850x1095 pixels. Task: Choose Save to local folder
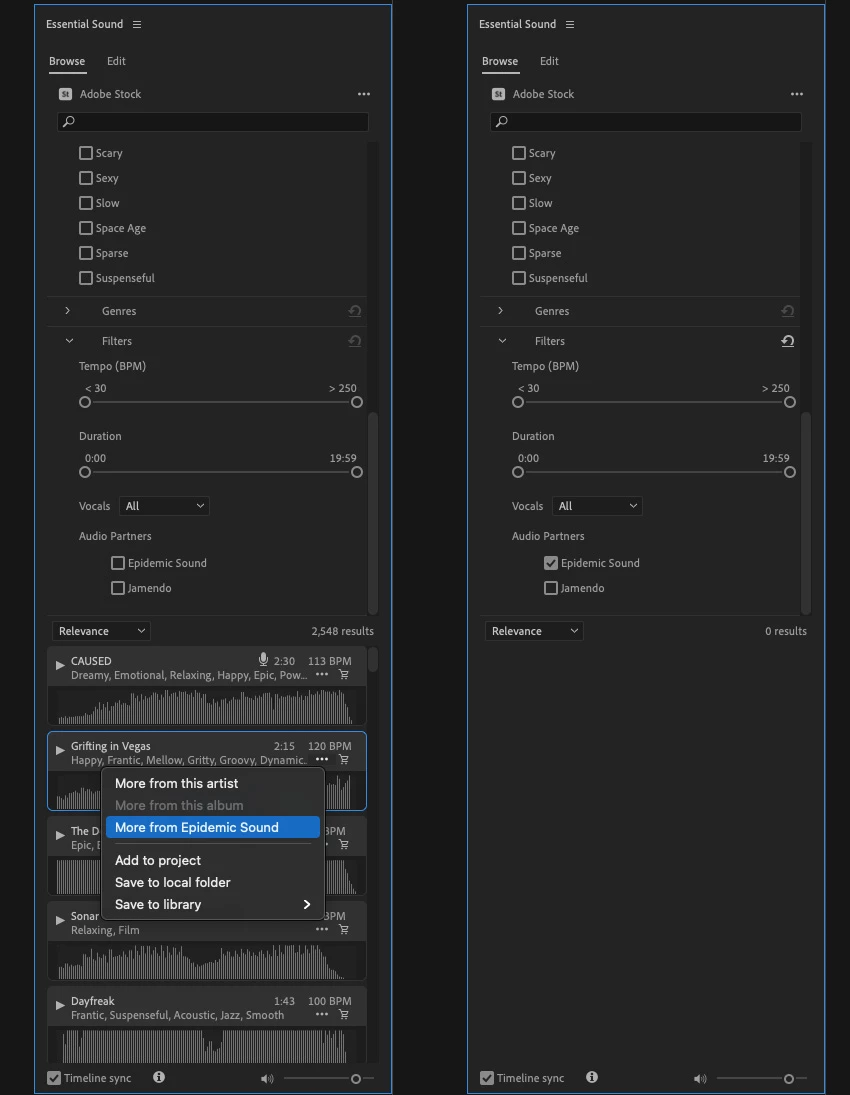coord(213,883)
